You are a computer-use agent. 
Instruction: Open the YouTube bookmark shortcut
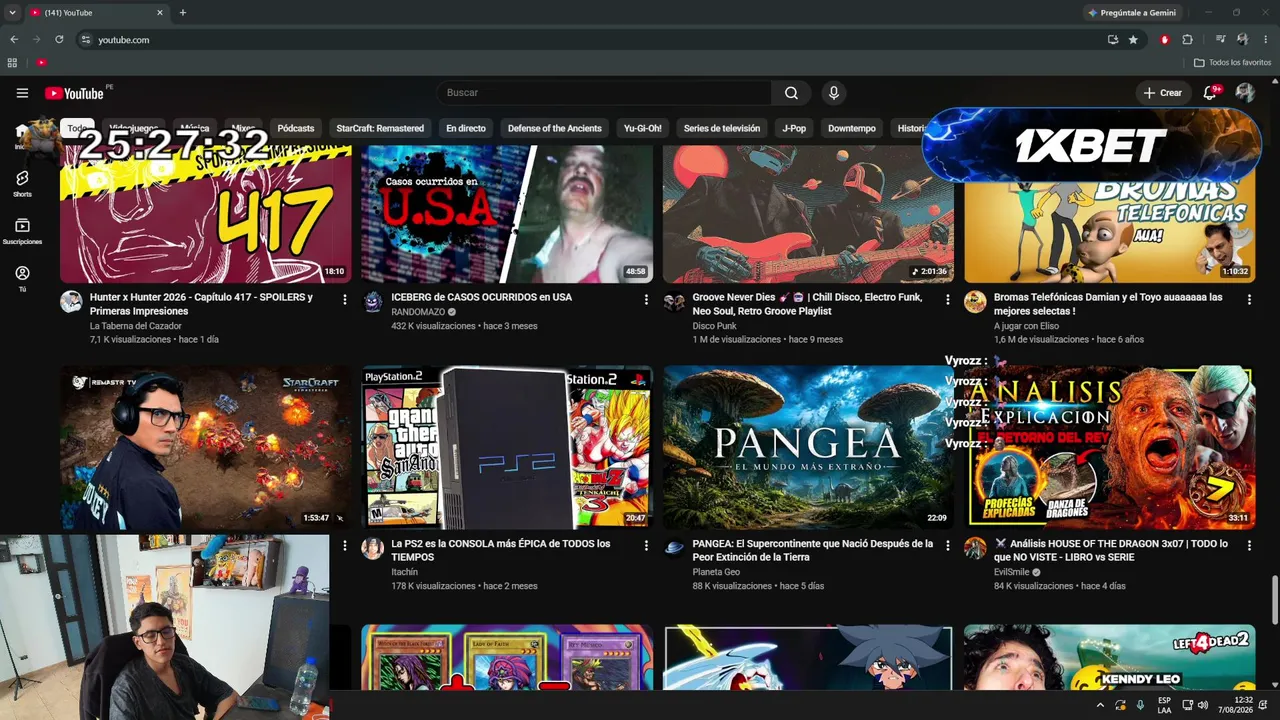click(41, 62)
